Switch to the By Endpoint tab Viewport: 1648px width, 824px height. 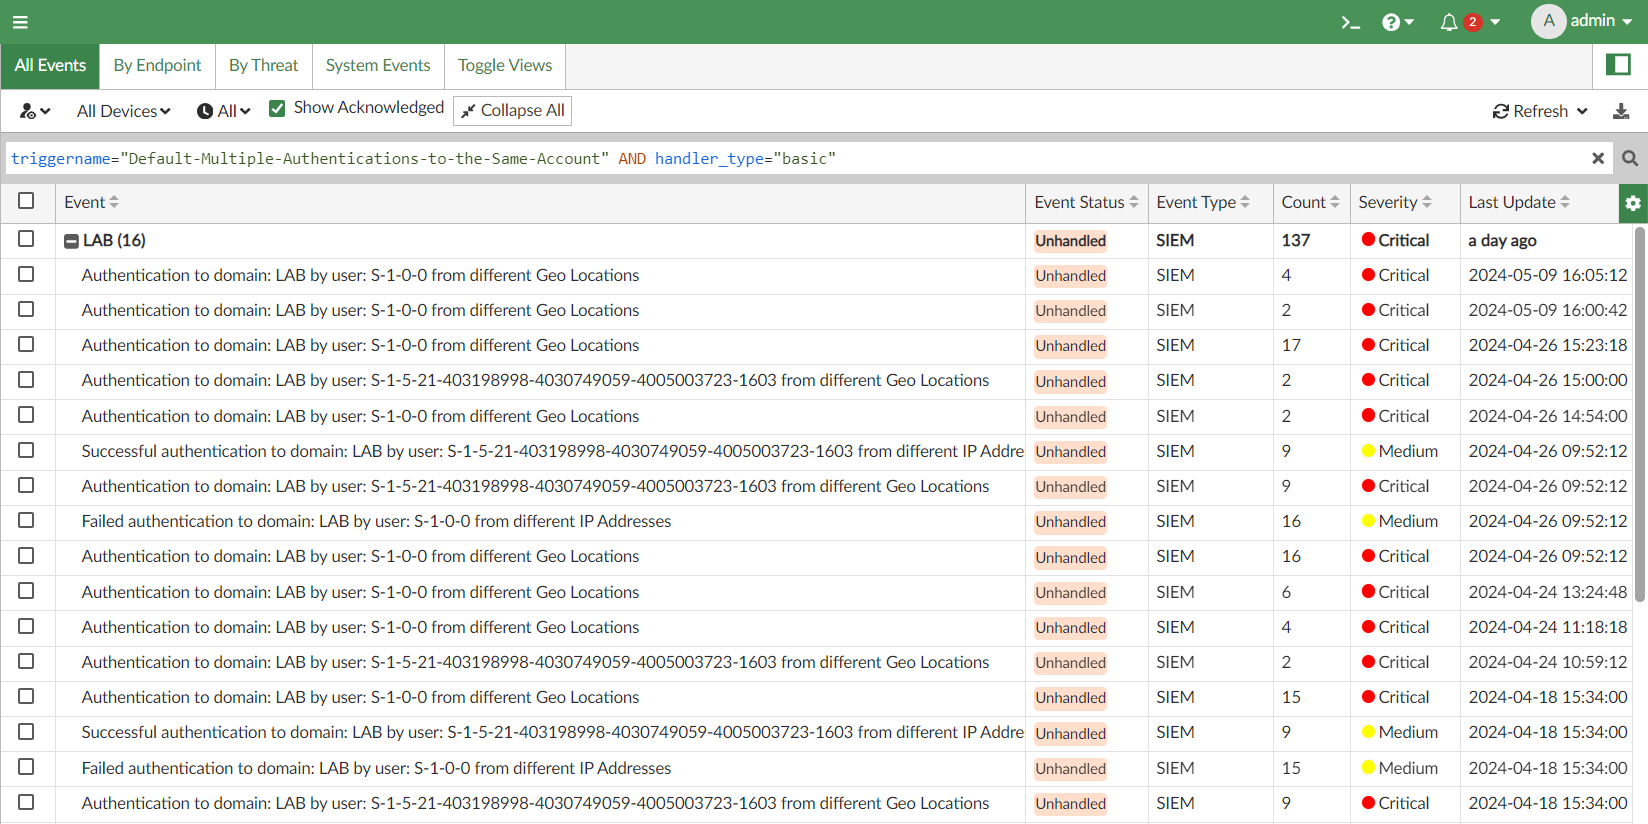157,65
